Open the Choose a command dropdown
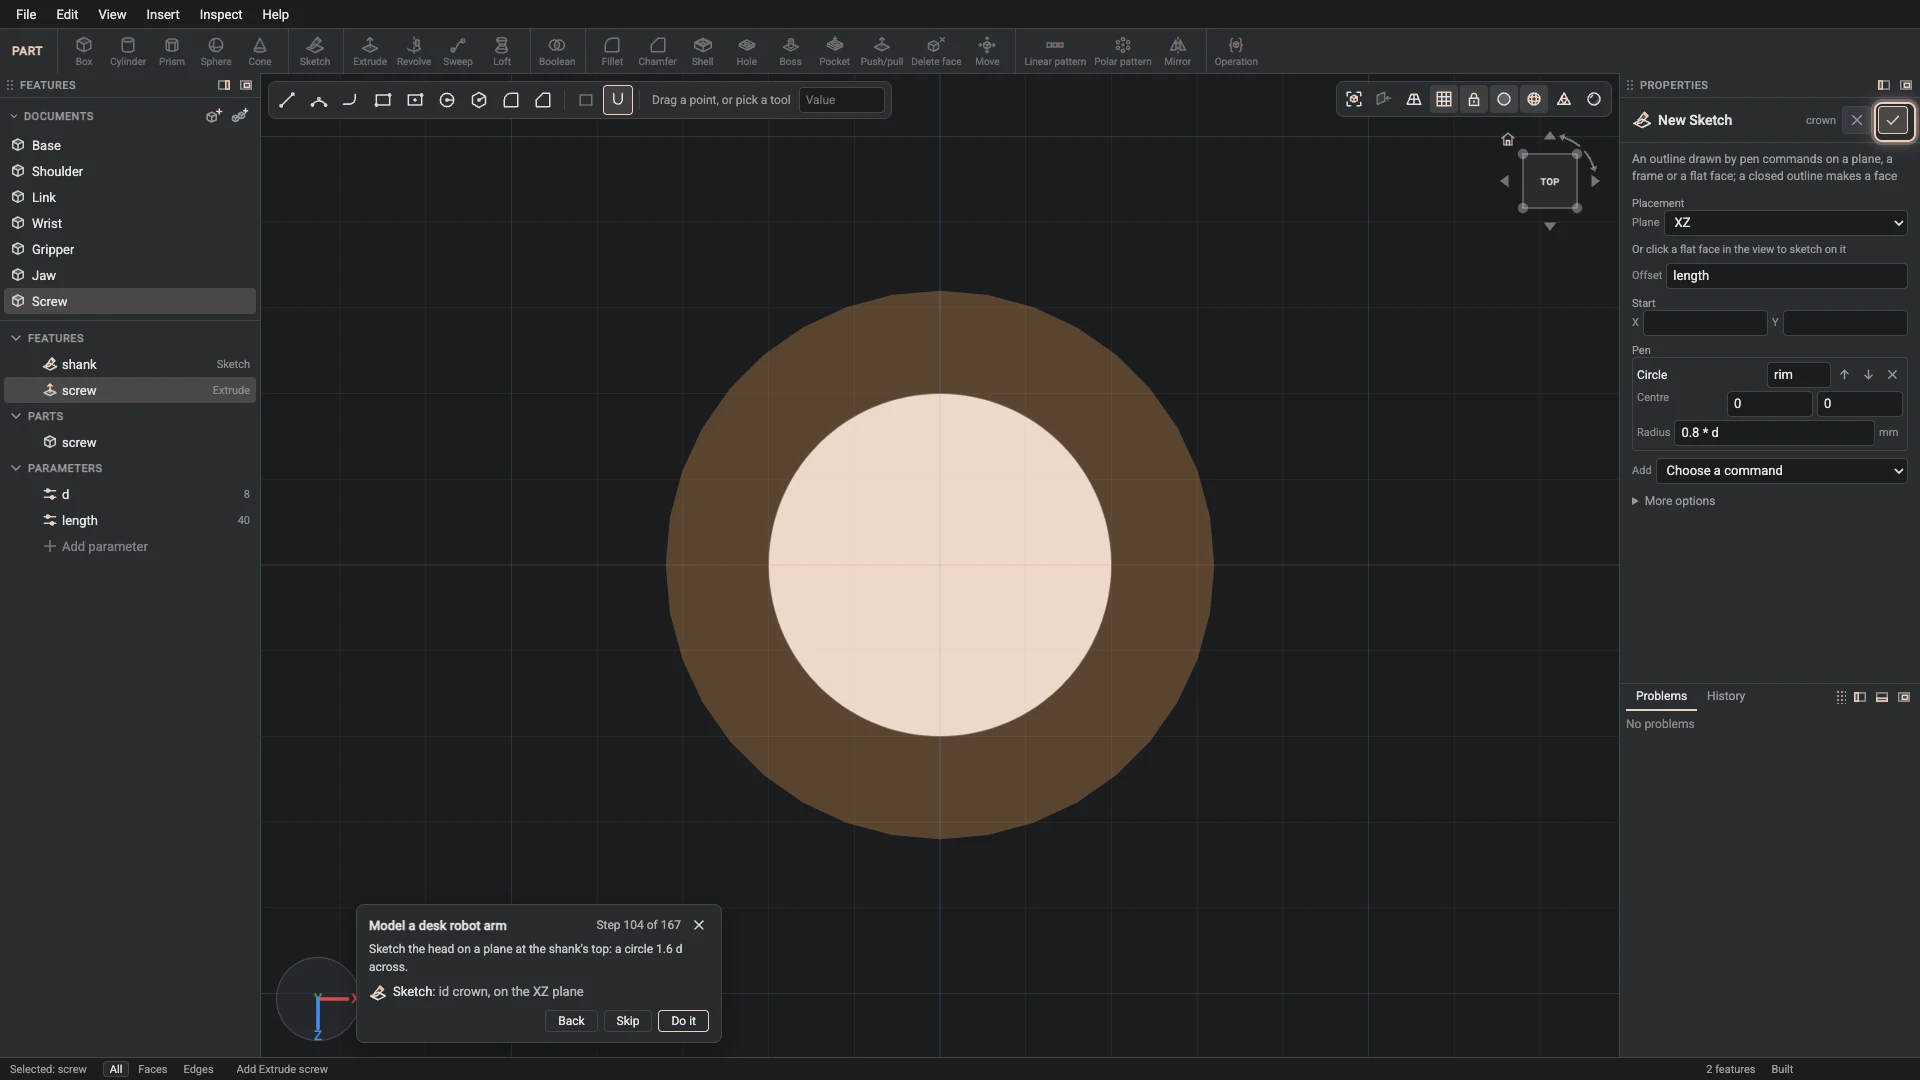Screen dimensions: 1920x1080 1781,471
